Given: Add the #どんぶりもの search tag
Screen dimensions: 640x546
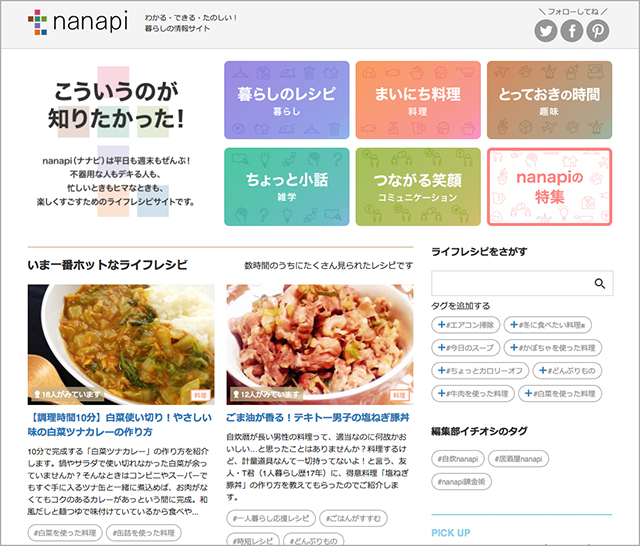Looking at the screenshot, I should [567, 371].
